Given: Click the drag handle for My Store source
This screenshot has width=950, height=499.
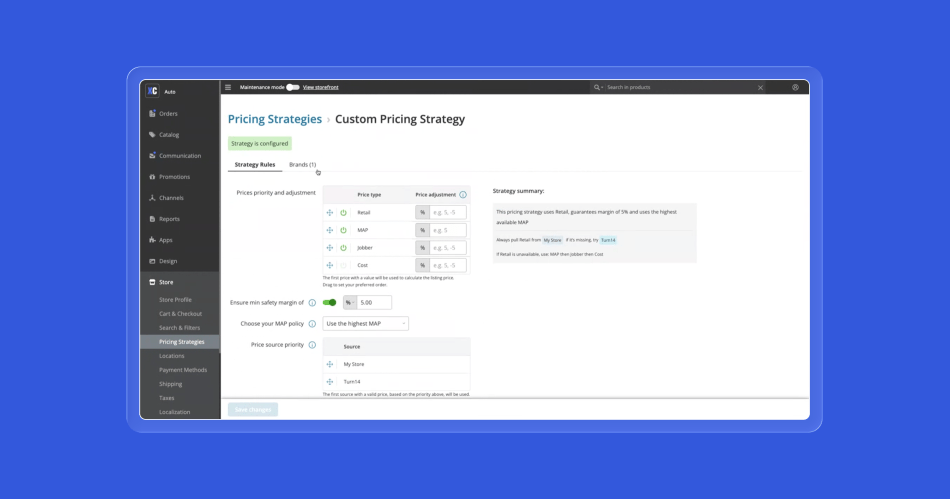Looking at the screenshot, I should point(330,364).
